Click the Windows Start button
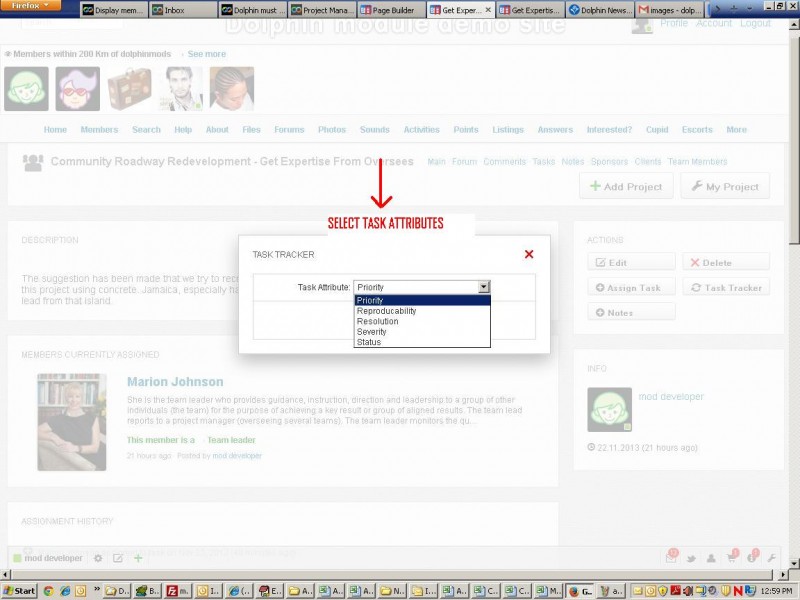Image resolution: width=800 pixels, height=600 pixels. [x=19, y=591]
